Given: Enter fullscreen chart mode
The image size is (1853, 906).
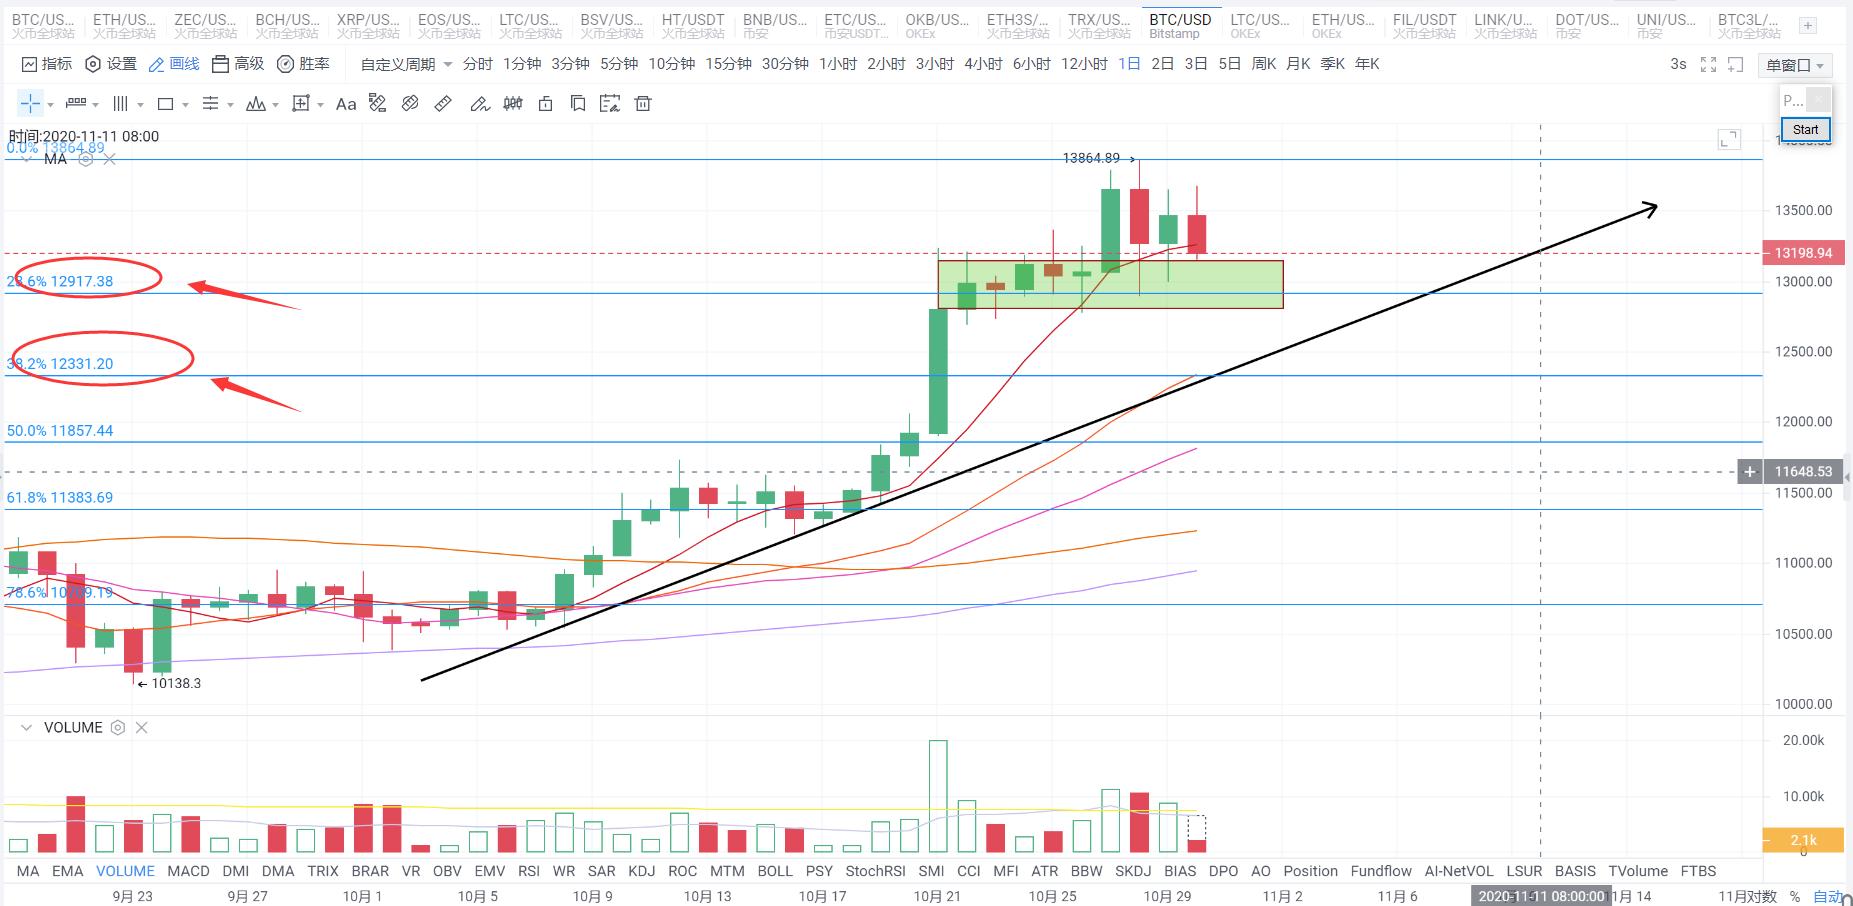Looking at the screenshot, I should (x=1708, y=65).
